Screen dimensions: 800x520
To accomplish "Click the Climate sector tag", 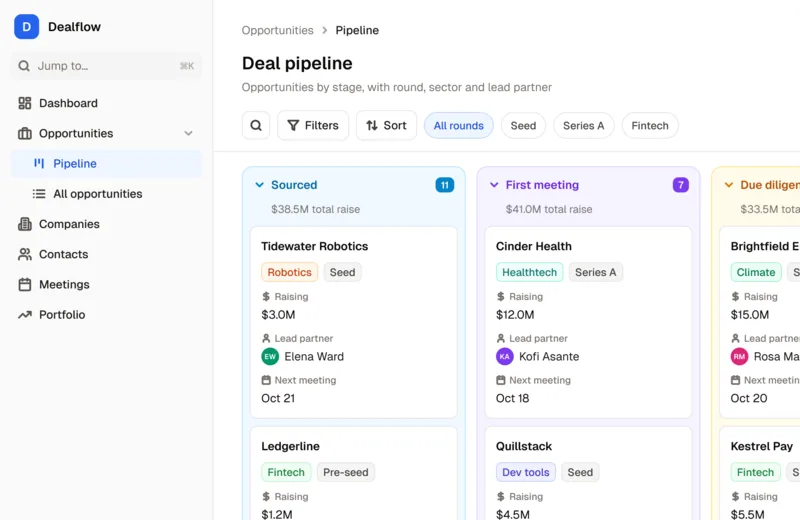I will 756,272.
